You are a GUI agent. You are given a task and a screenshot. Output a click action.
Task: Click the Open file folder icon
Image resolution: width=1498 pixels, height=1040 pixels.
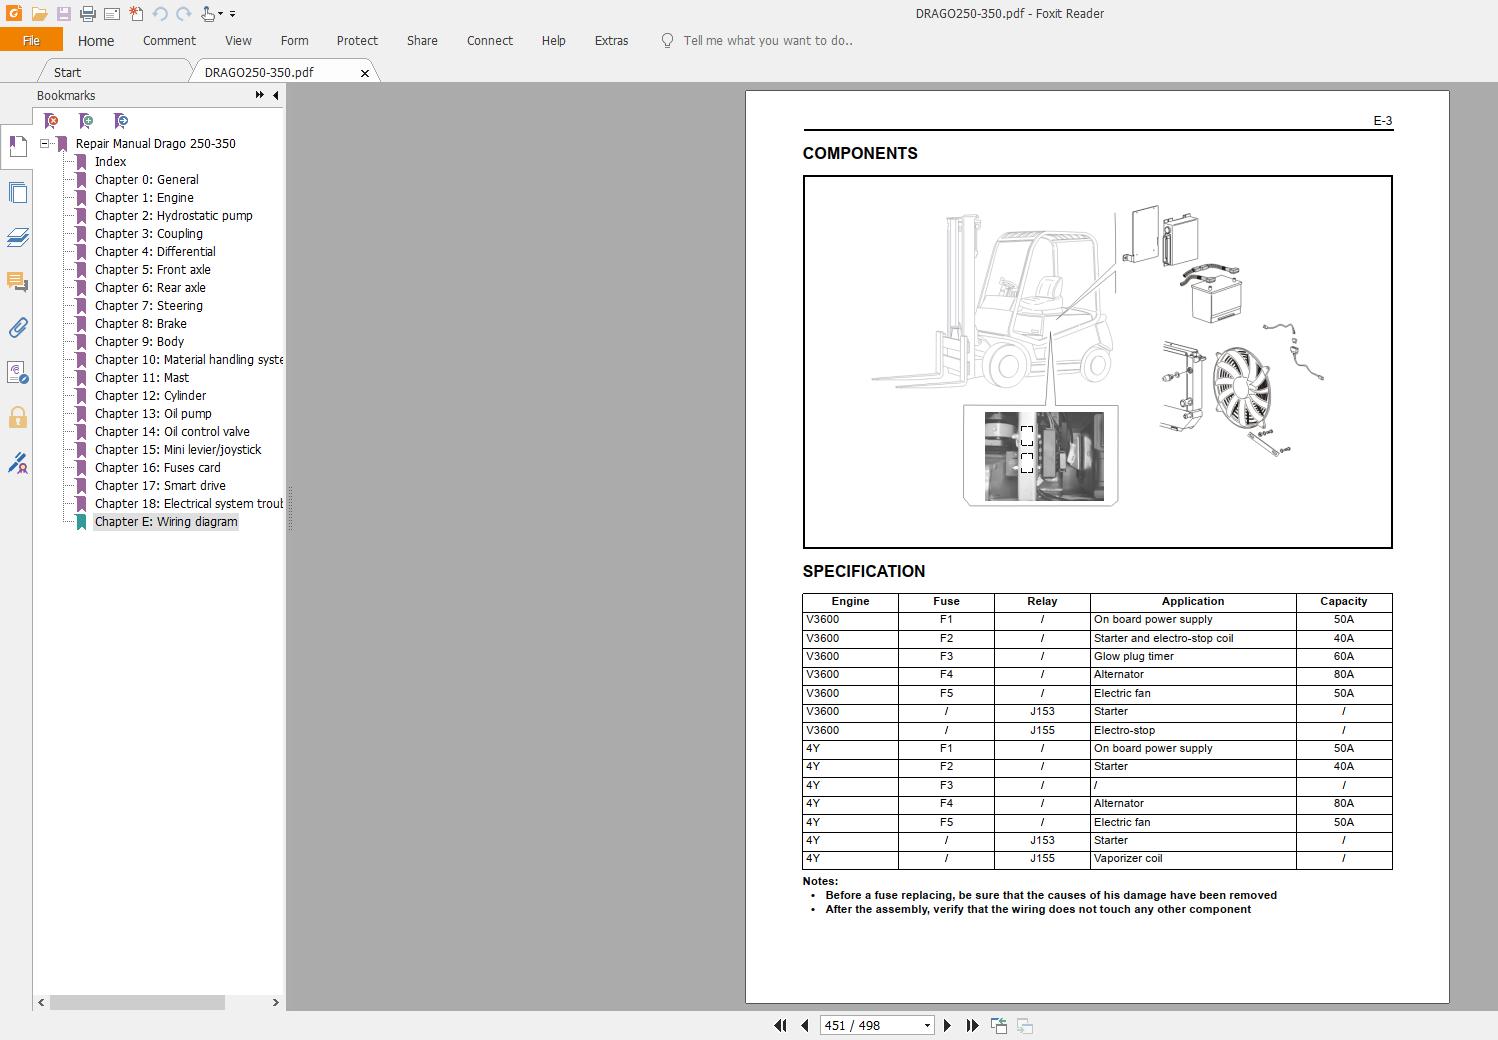pos(39,14)
